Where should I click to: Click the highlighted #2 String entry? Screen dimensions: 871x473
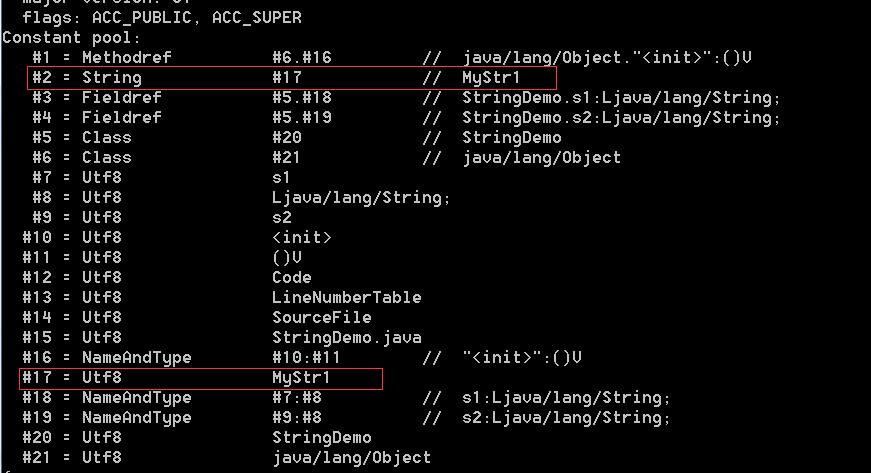291,78
